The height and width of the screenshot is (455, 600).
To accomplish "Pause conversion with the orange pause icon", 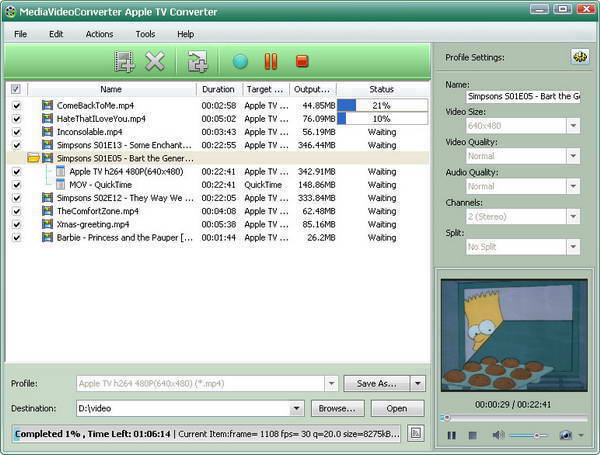I will tap(271, 61).
